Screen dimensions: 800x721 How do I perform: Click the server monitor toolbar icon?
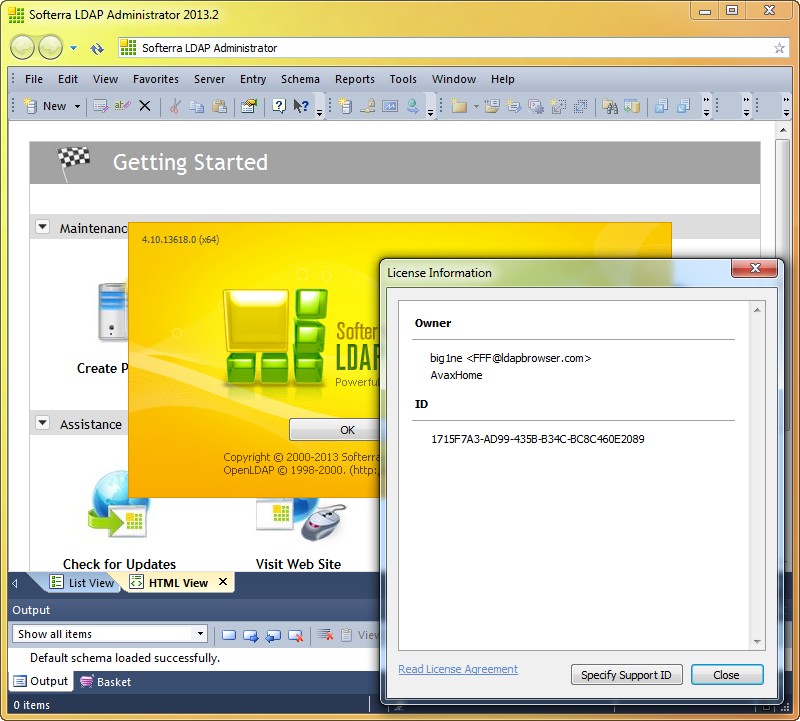(x=390, y=106)
